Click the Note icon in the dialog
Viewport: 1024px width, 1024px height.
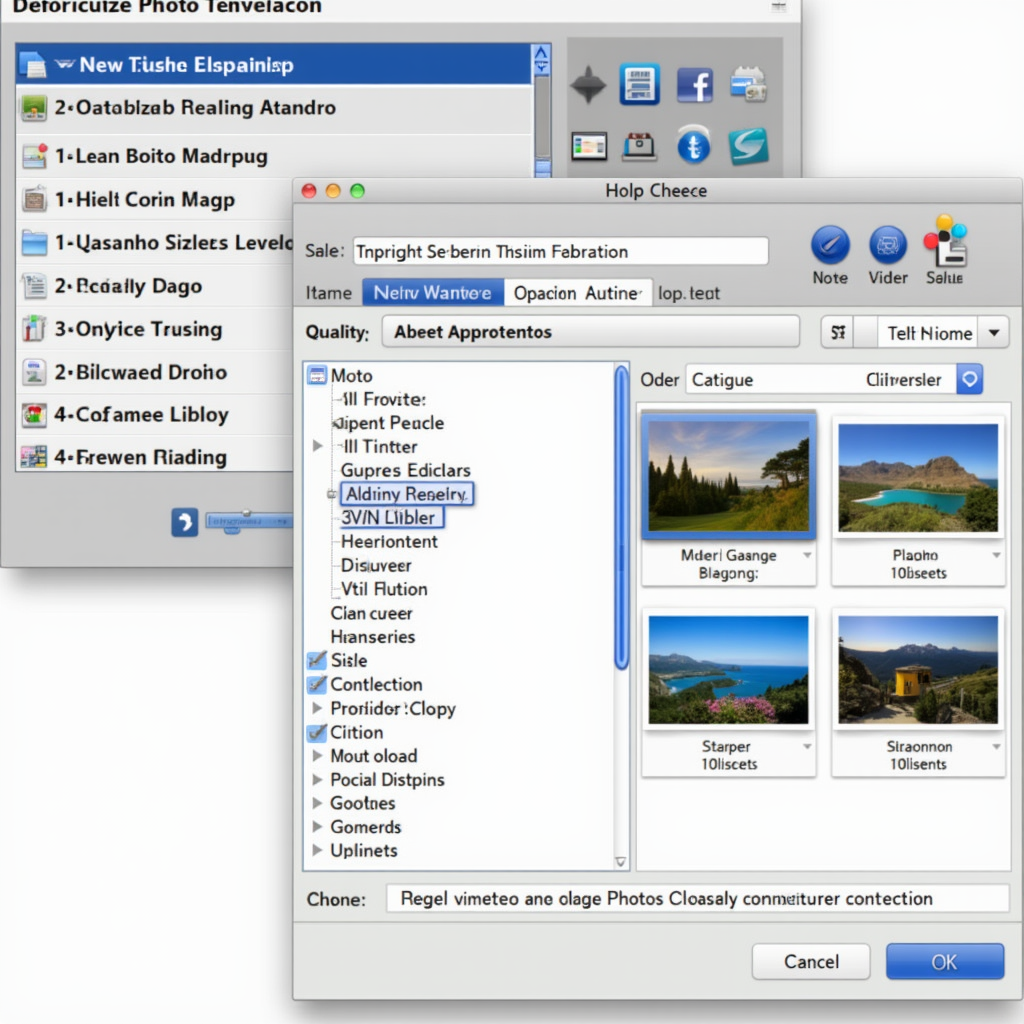click(829, 243)
